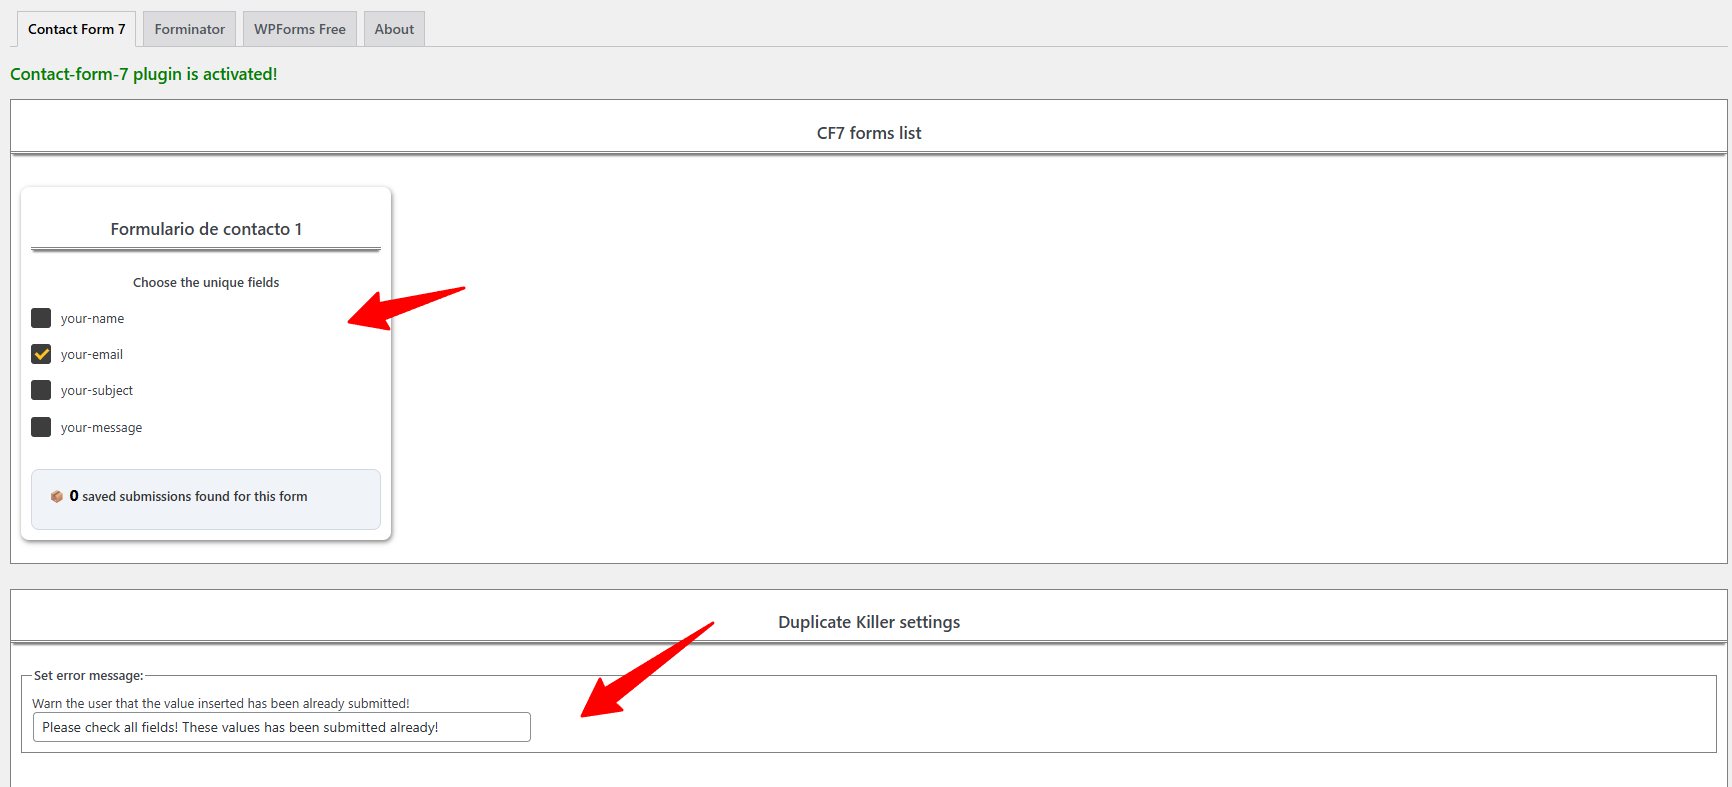1732x787 pixels.
Task: Go to the About tab
Action: (394, 29)
